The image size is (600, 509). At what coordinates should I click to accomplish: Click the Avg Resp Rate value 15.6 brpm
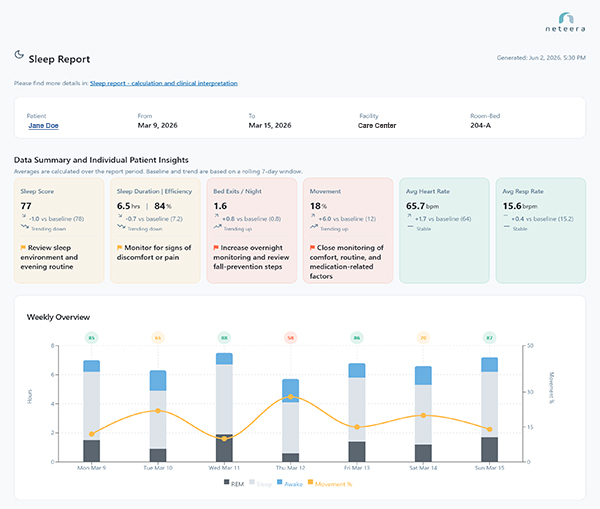tap(520, 206)
